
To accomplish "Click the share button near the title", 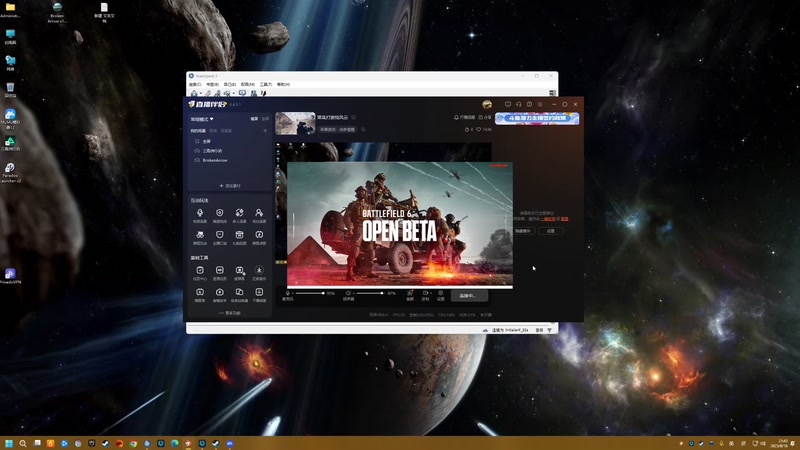I will (x=485, y=117).
